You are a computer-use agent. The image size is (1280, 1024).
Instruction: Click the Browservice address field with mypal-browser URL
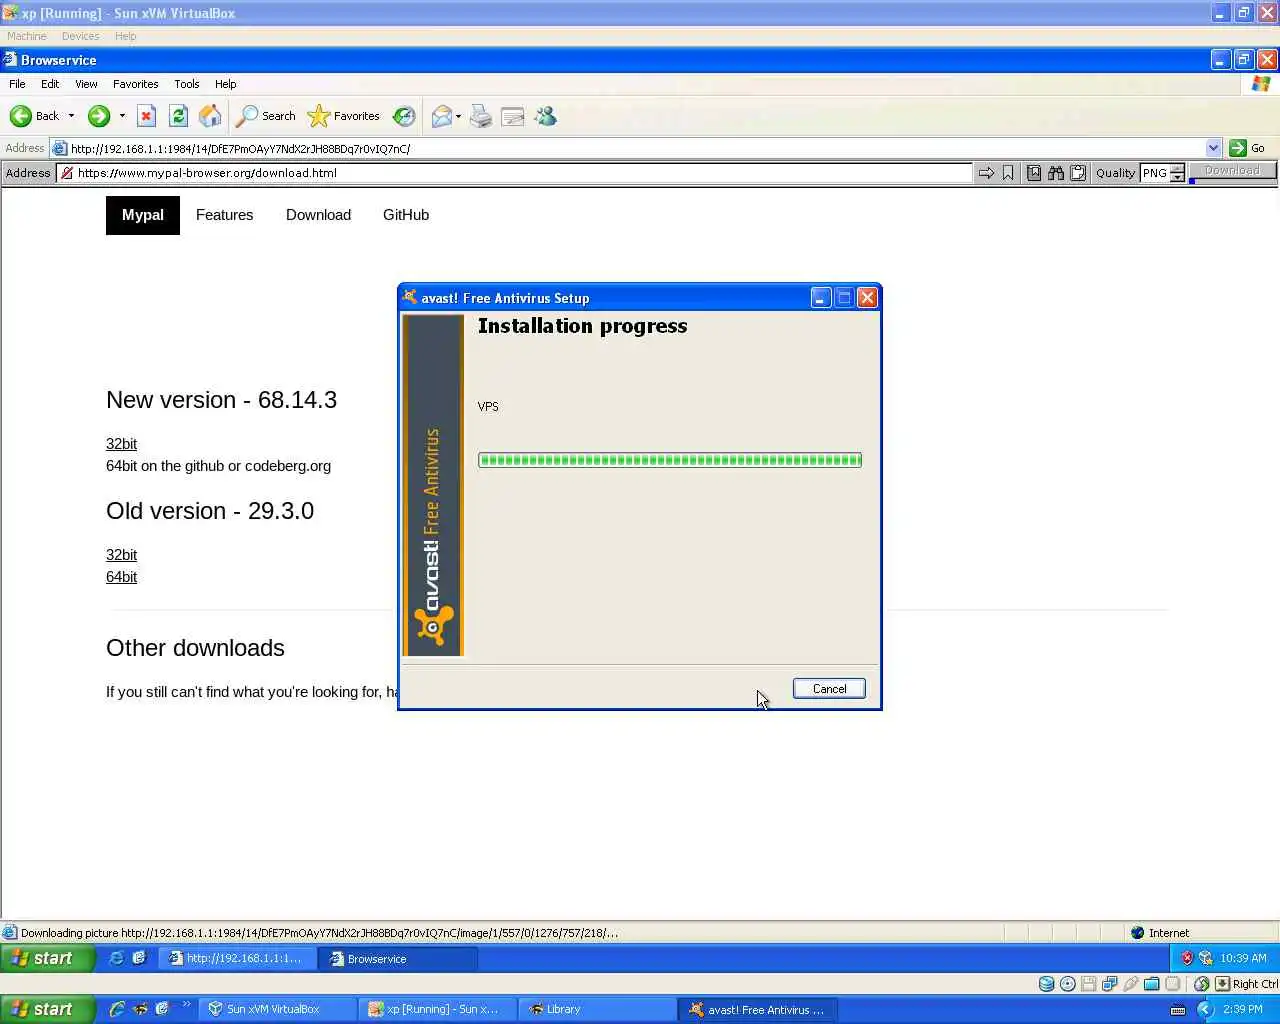tap(514, 173)
